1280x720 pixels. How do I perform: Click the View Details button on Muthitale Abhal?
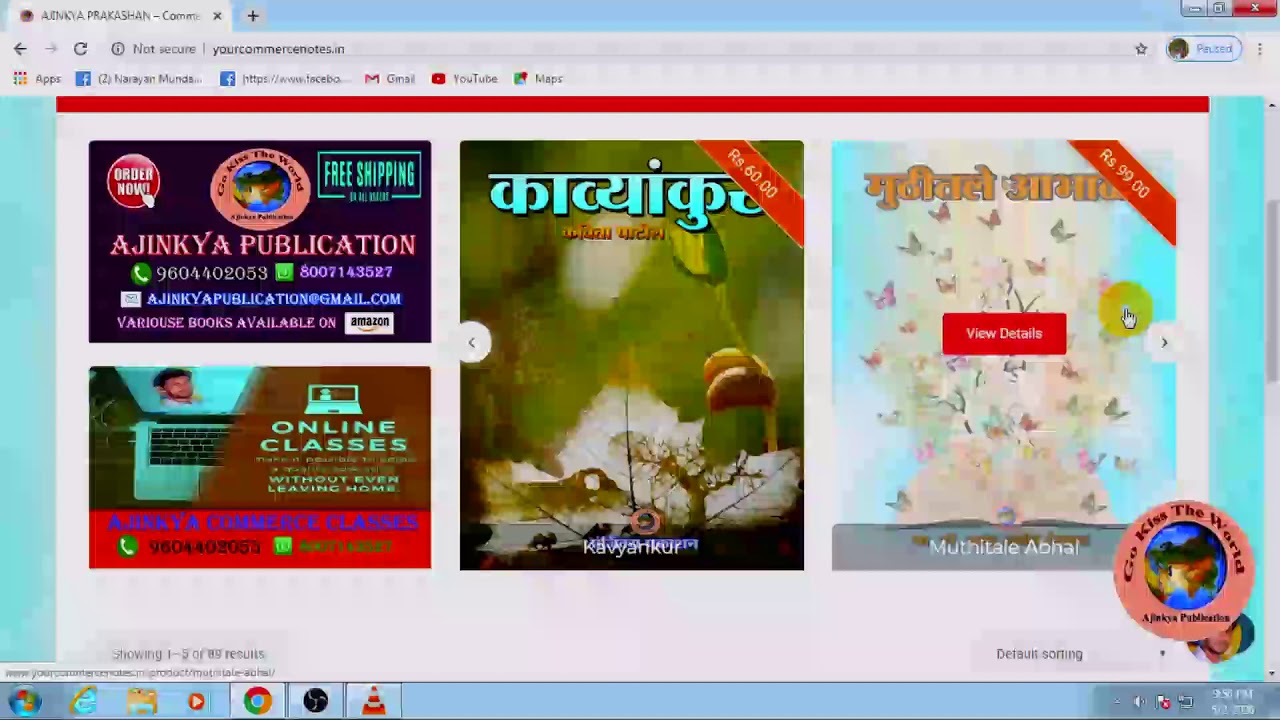(1004, 333)
